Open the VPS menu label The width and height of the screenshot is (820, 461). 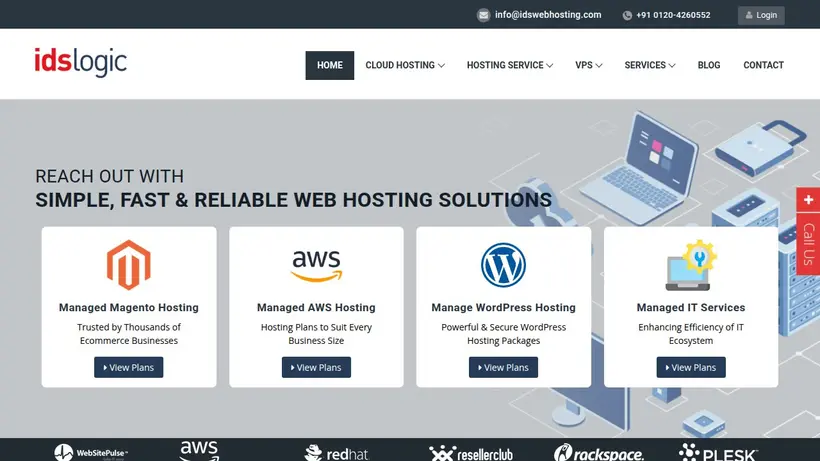tap(584, 65)
